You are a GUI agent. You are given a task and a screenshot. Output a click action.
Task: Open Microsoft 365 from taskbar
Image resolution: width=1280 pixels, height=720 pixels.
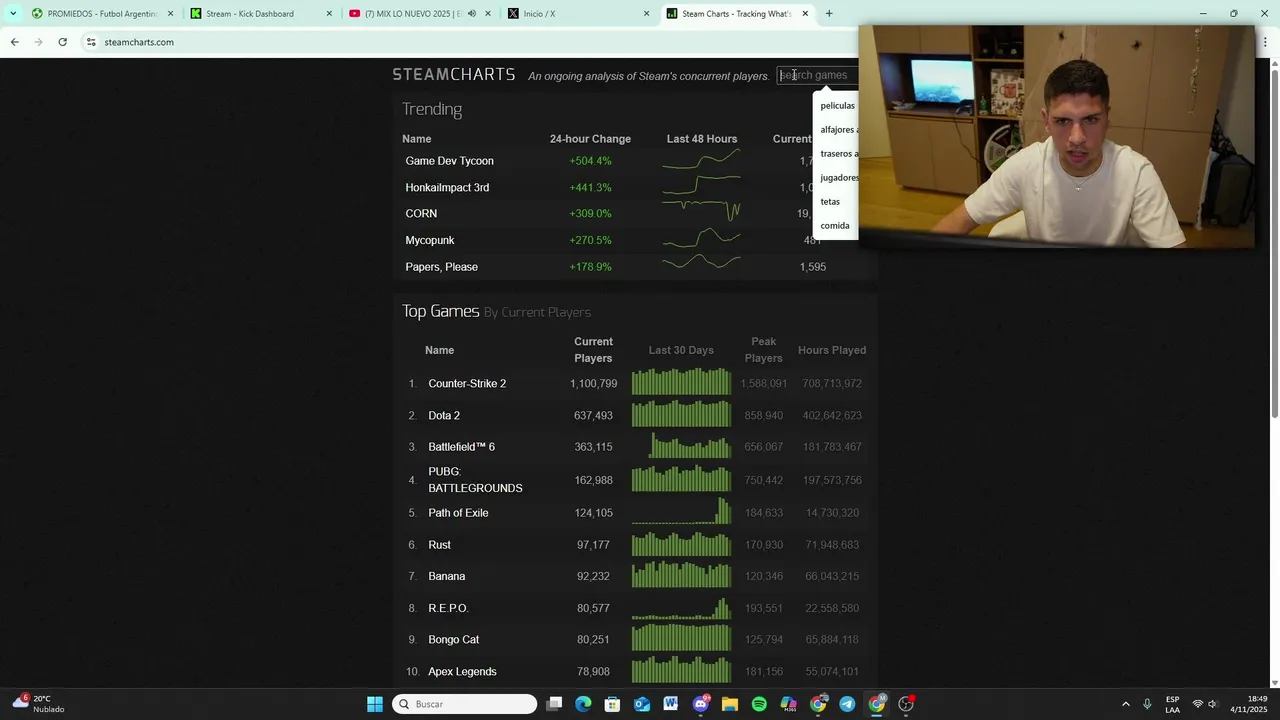tap(788, 704)
